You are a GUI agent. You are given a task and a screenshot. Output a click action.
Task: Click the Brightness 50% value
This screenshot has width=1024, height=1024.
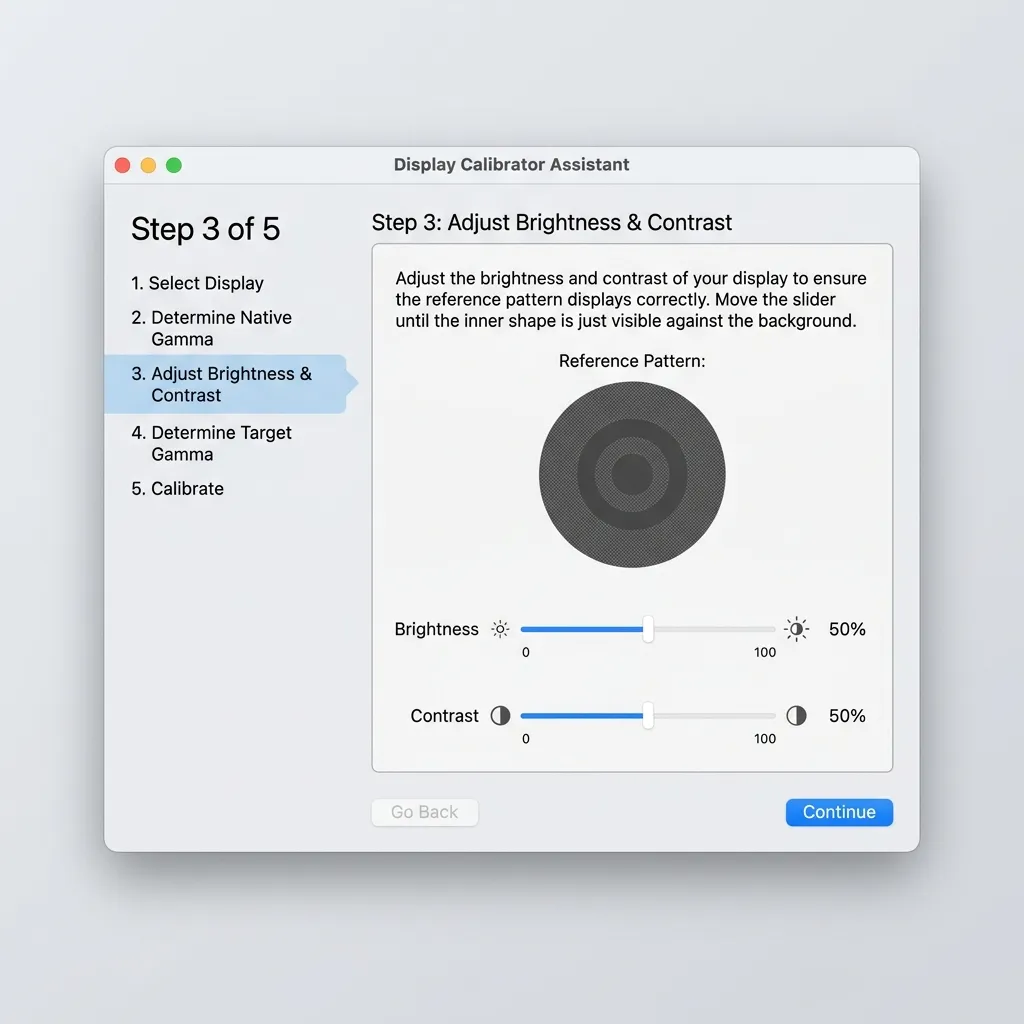tap(847, 629)
